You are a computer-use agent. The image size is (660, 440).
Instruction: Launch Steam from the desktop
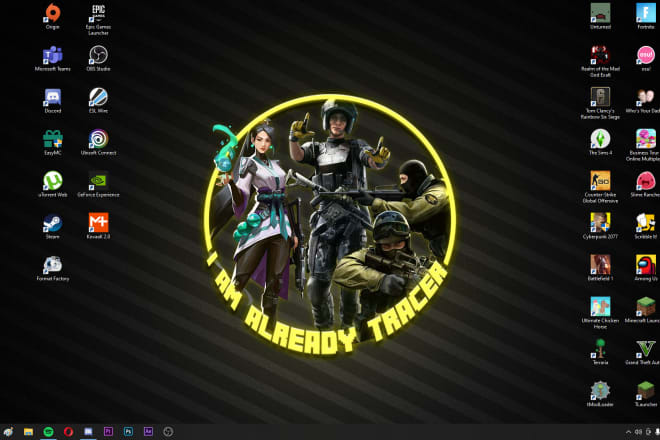[x=52, y=223]
